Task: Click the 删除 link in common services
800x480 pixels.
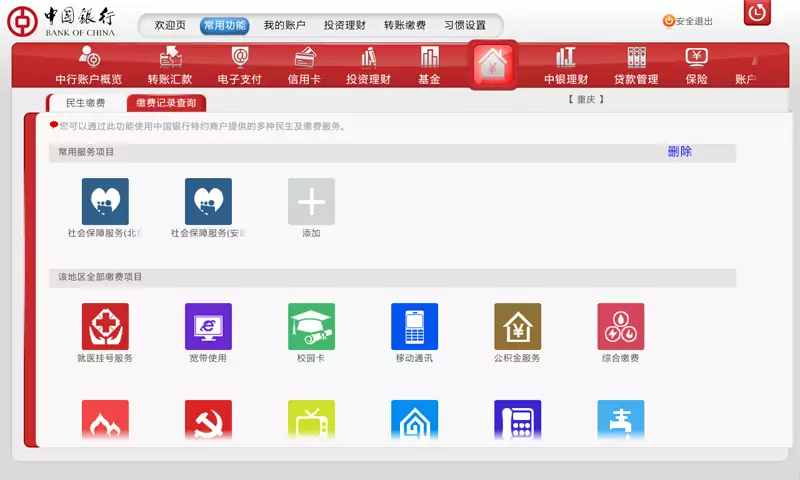Action: pyautogui.click(x=680, y=152)
